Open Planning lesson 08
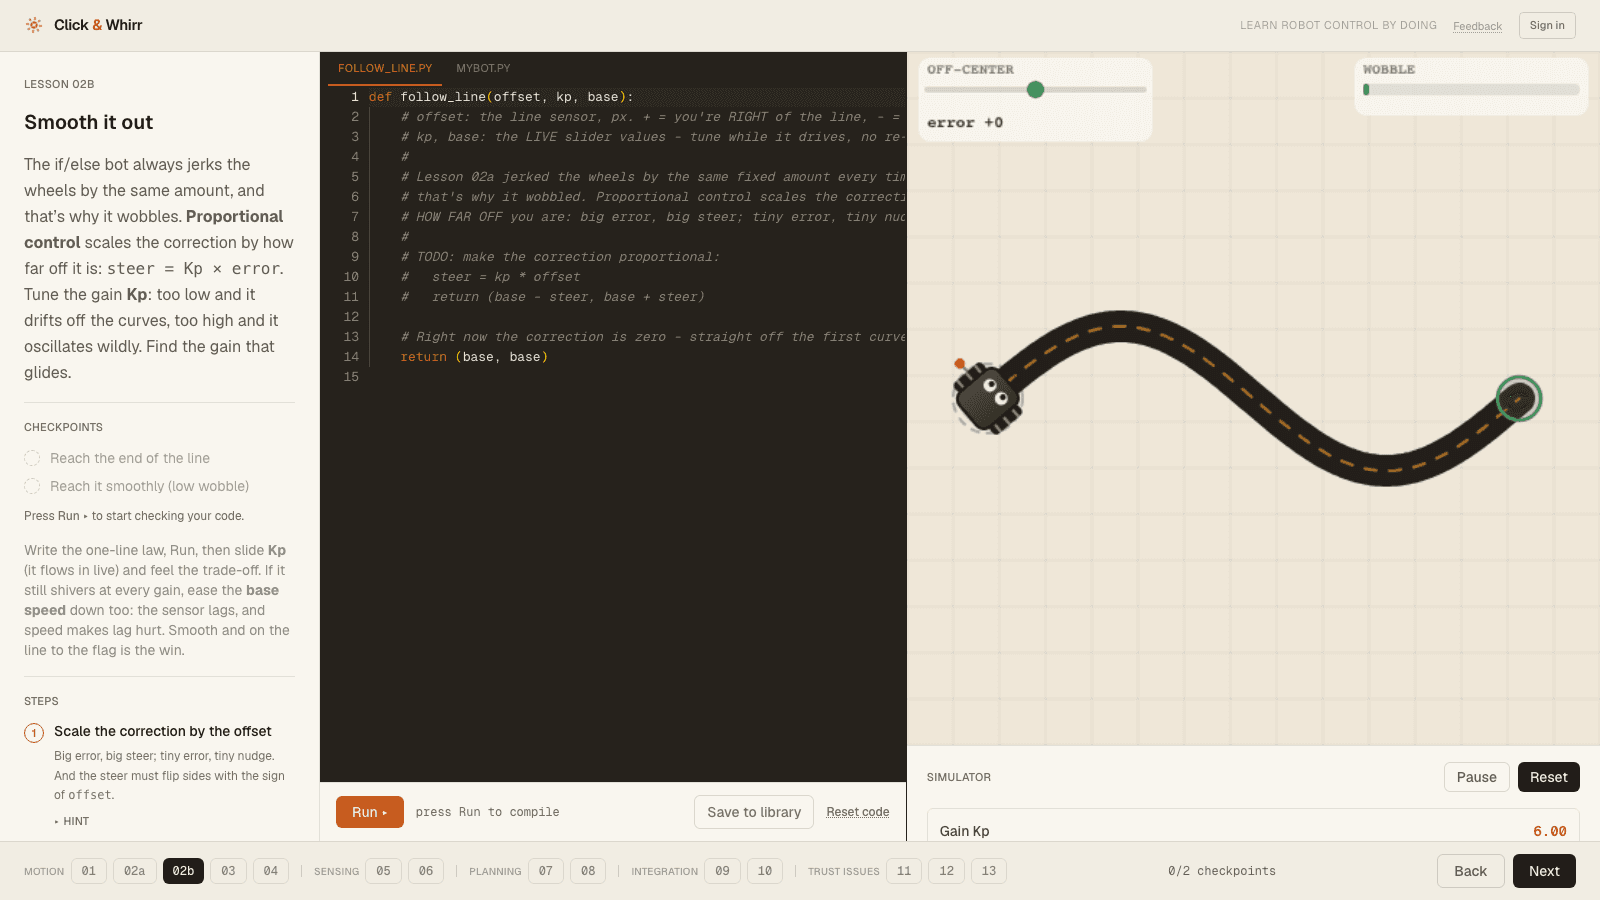Screen dimensions: 1600x900 (588, 871)
